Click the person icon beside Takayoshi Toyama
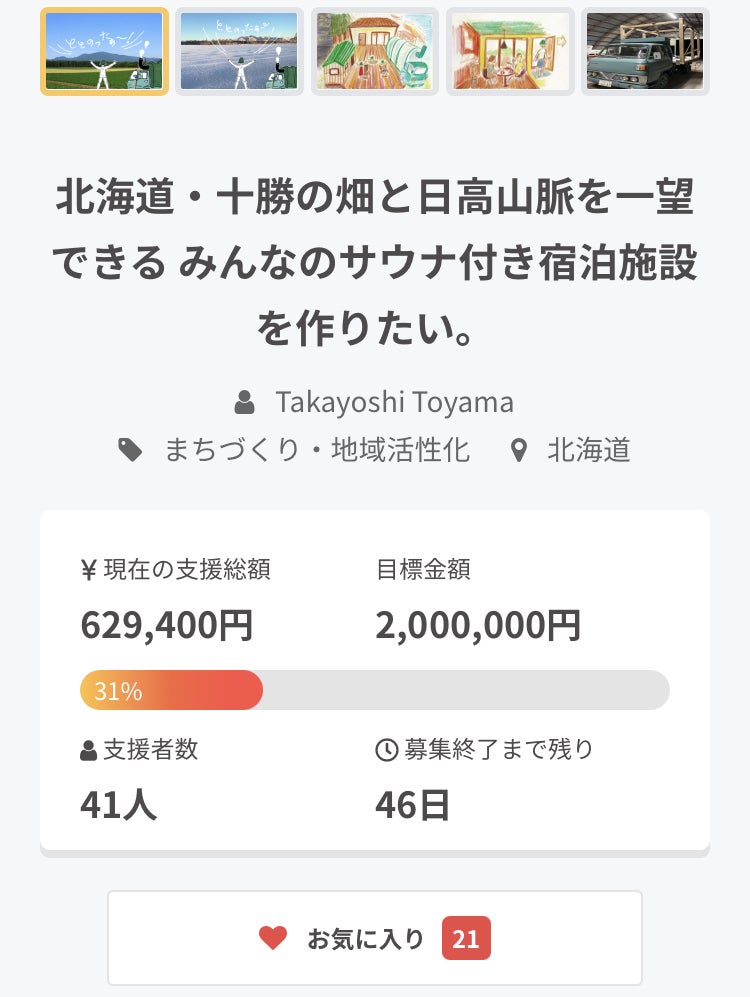The height and width of the screenshot is (997, 750). (x=244, y=403)
